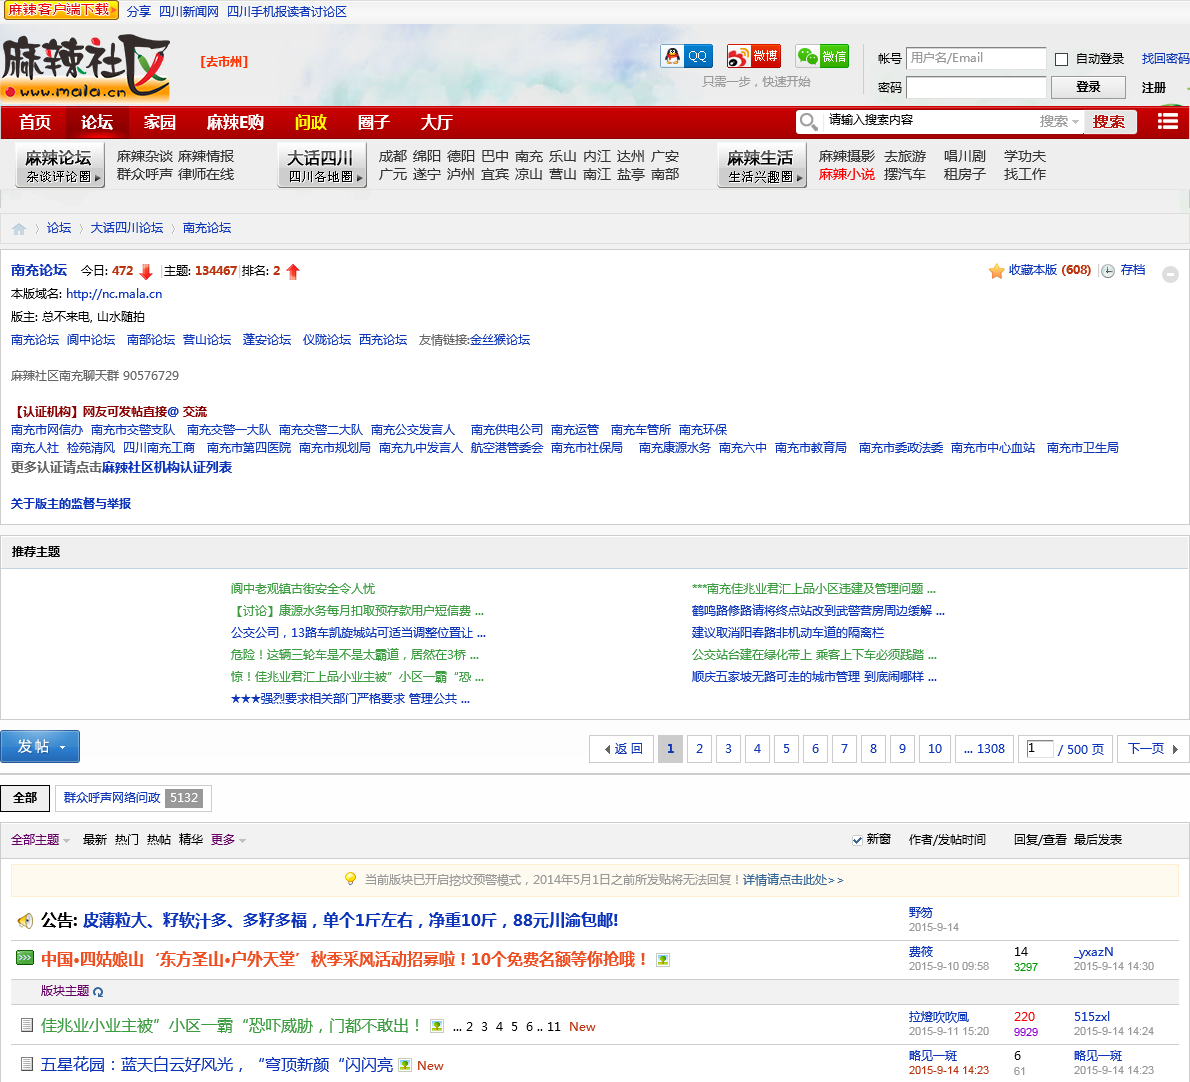This screenshot has width=1190, height=1082.
Task: Toggle the 新窗 checkbox
Action: 857,840
